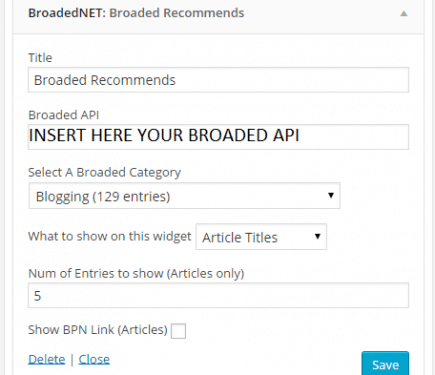Image resolution: width=435 pixels, height=375 pixels.
Task: Open the Article Titles dropdown
Action: point(261,237)
